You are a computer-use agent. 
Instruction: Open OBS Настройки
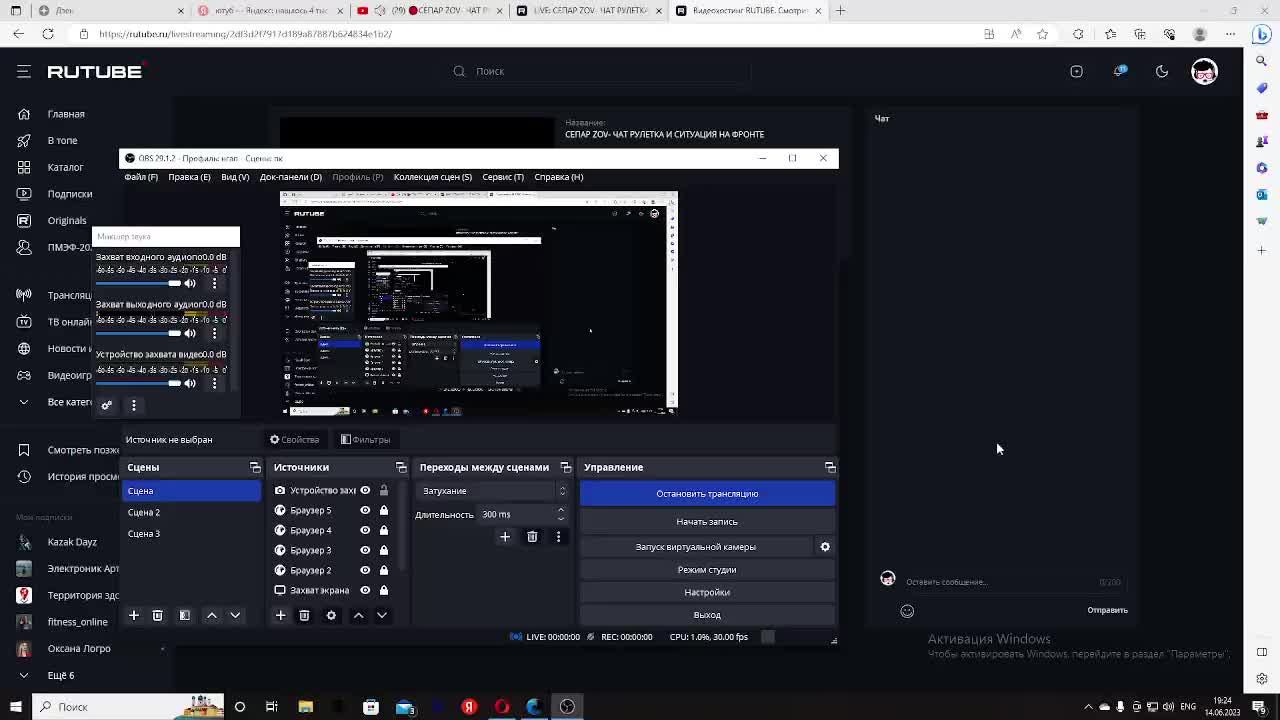point(707,592)
